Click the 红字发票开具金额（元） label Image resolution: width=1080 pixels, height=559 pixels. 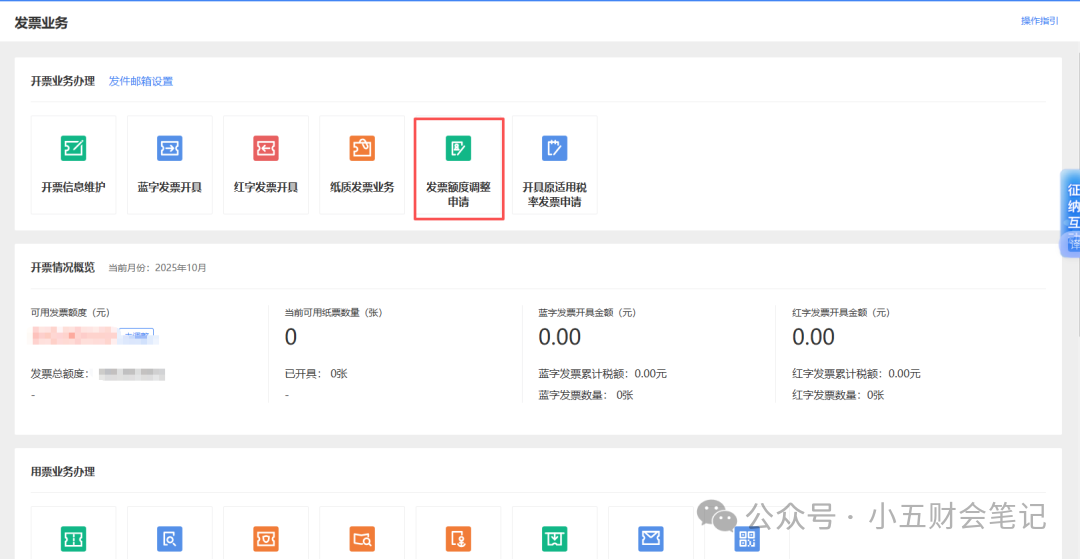pos(842,313)
